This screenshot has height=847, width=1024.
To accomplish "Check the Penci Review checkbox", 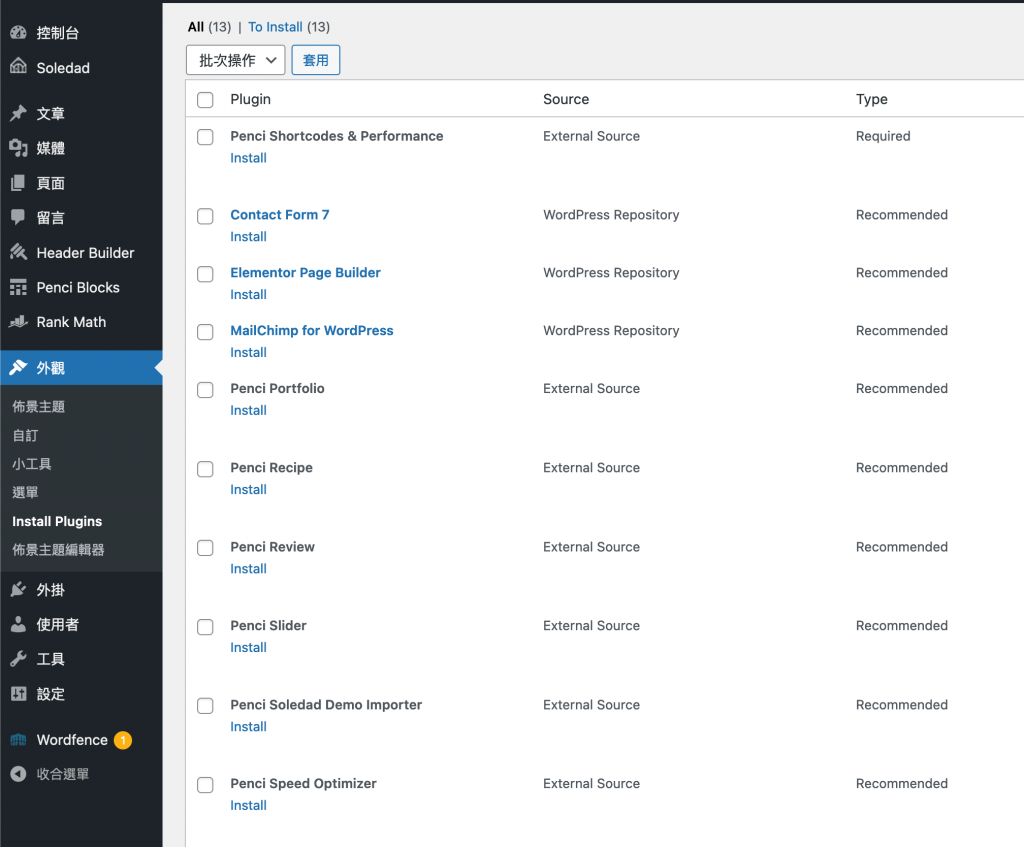I will tap(205, 548).
